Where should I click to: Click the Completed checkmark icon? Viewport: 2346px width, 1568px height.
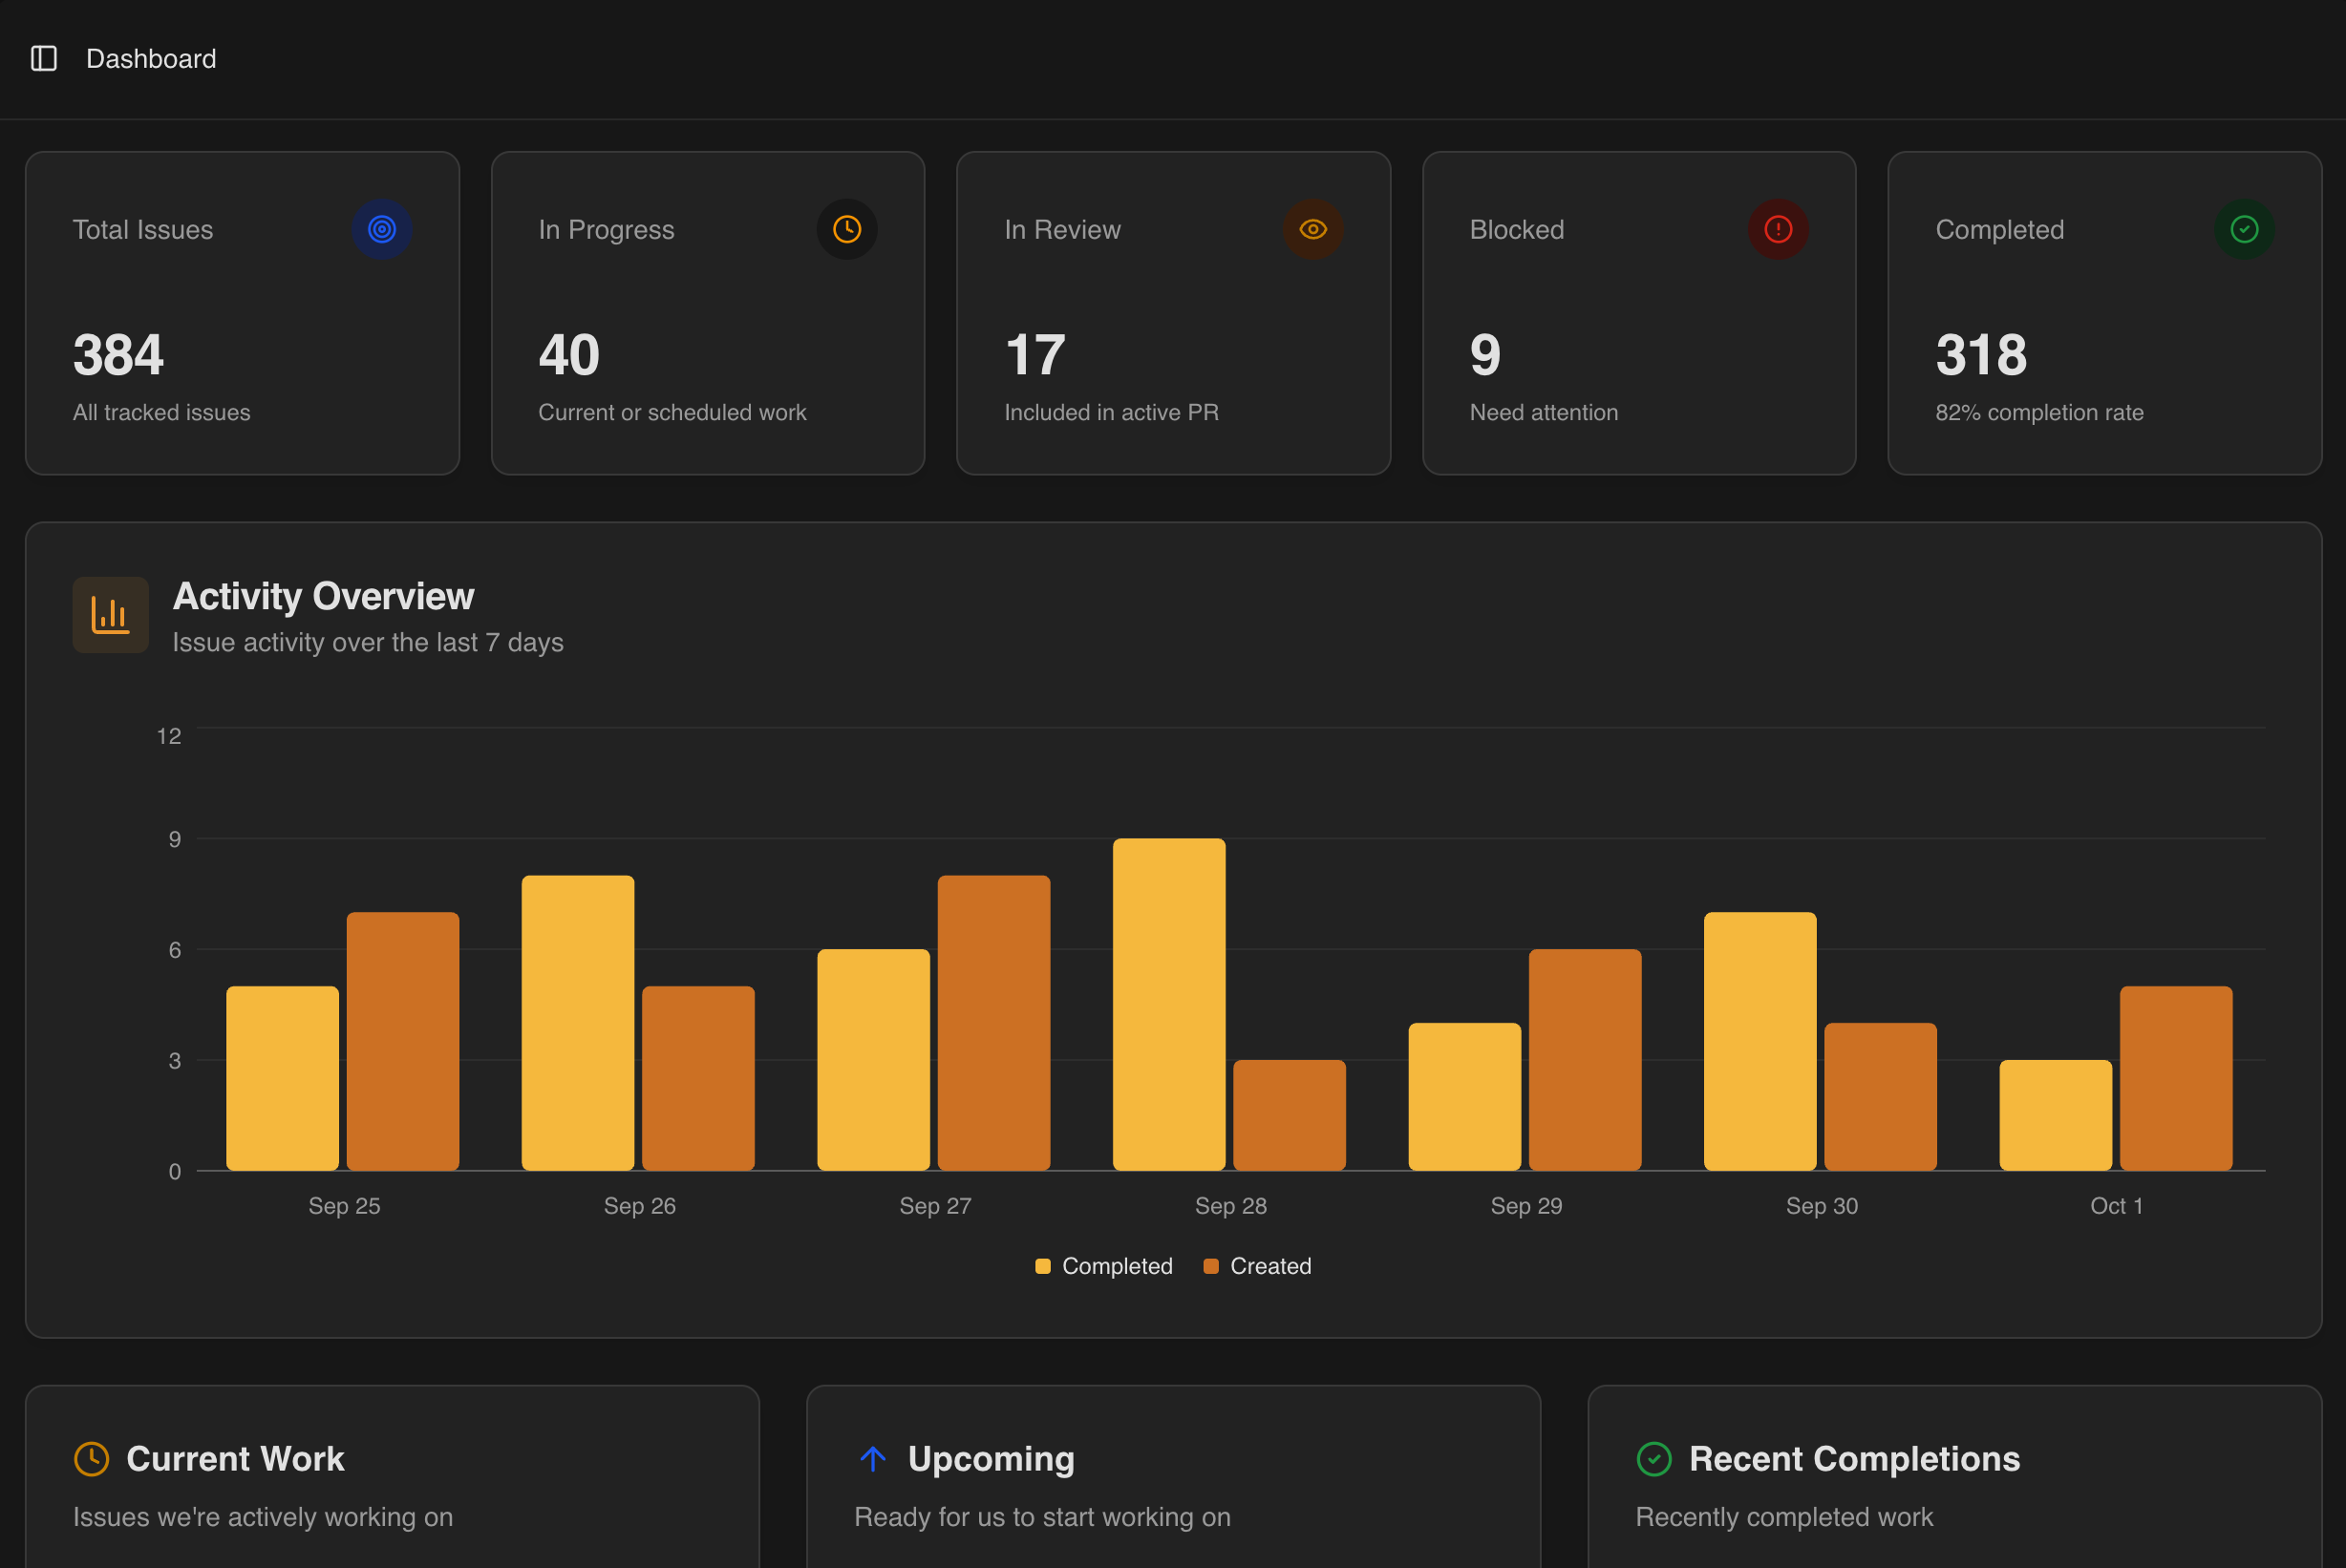pyautogui.click(x=2244, y=229)
